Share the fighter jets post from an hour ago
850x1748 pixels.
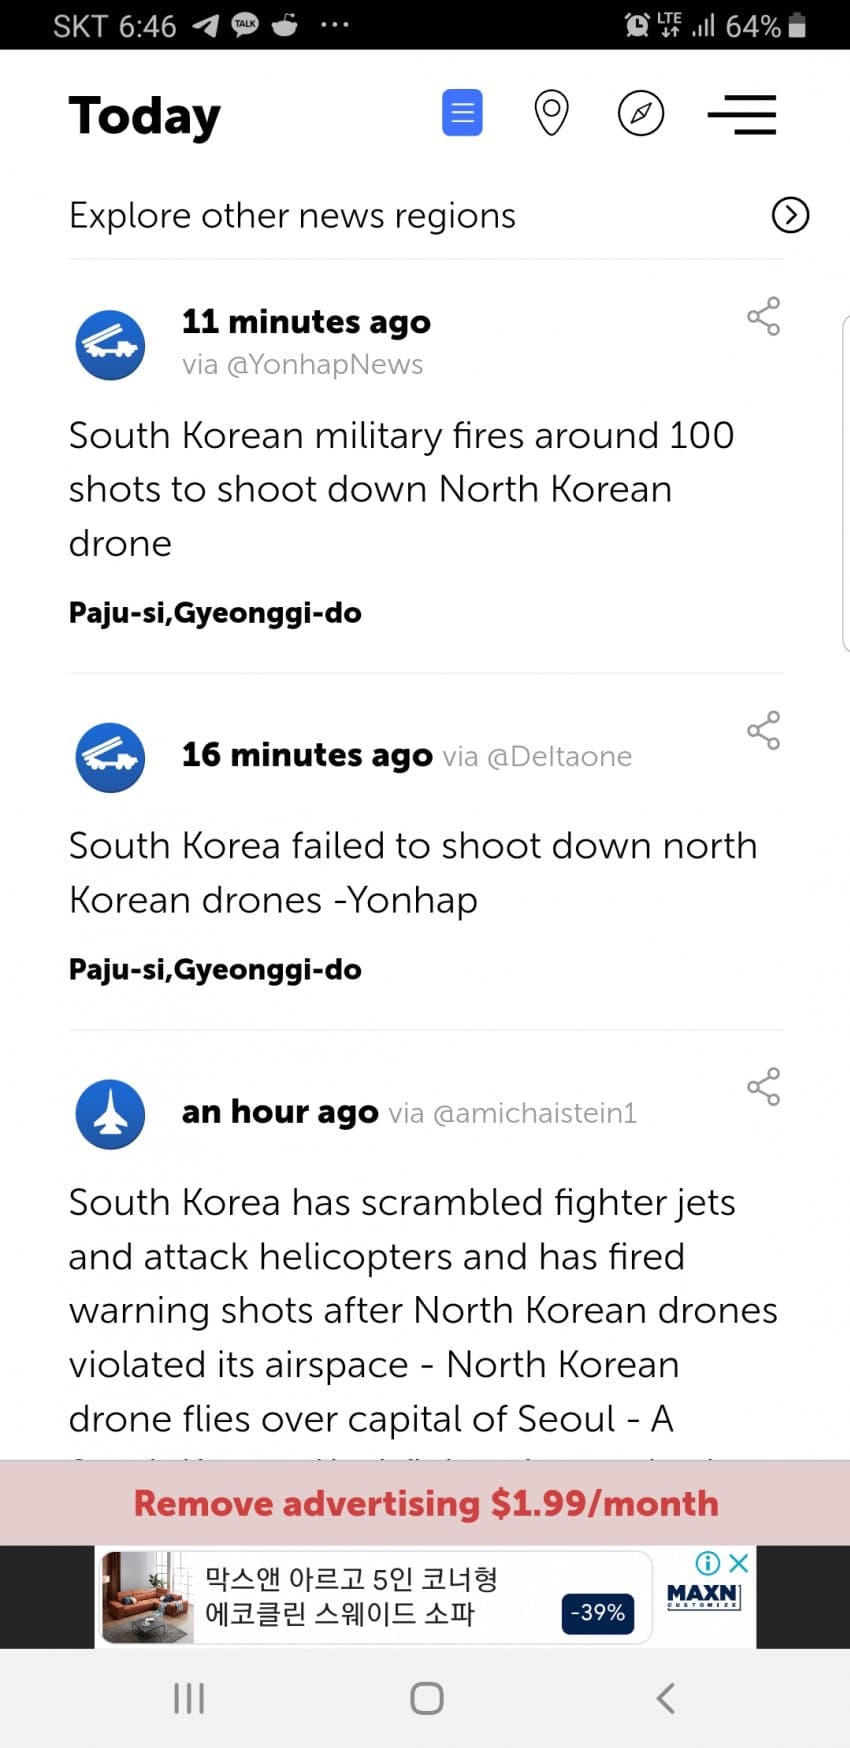pos(763,1087)
